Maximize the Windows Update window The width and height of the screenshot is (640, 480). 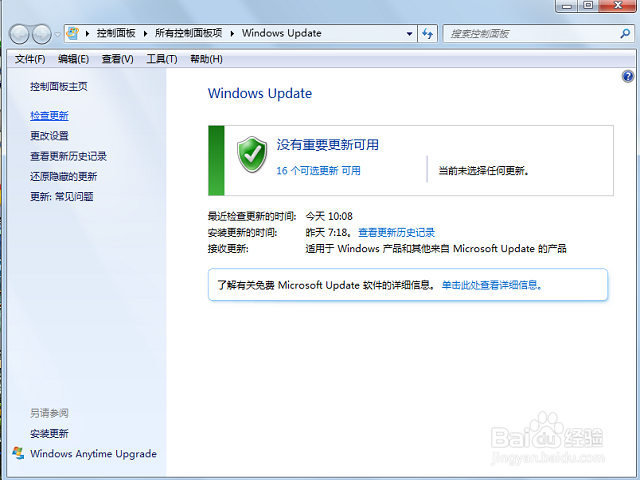pyautogui.click(x=588, y=6)
